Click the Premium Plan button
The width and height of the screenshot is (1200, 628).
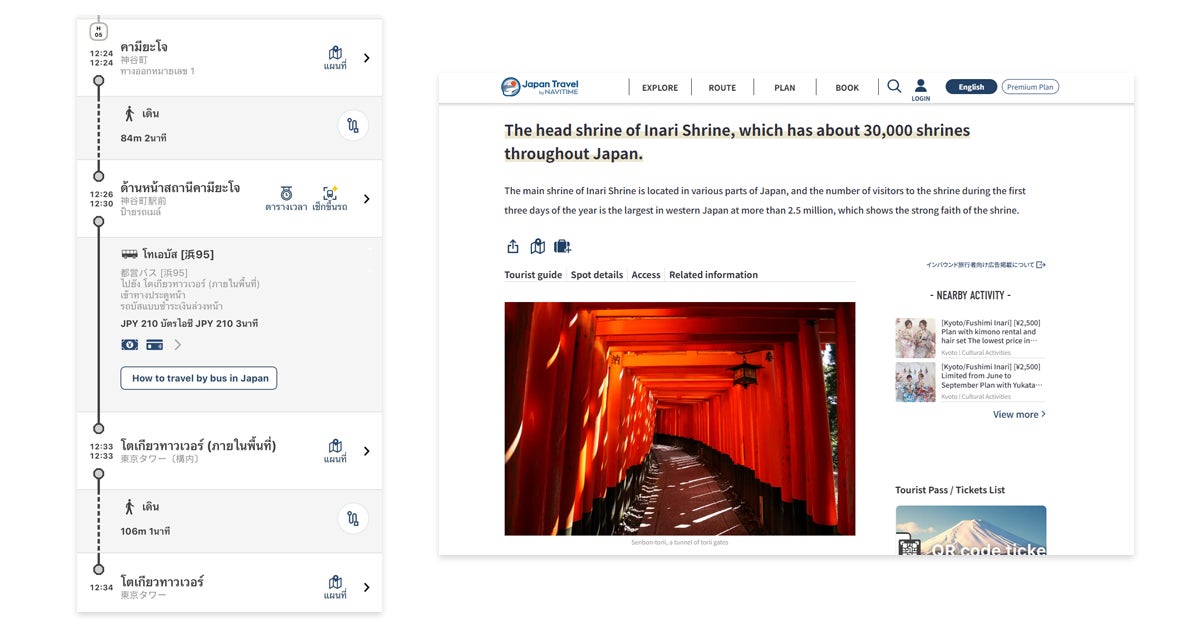(1030, 87)
